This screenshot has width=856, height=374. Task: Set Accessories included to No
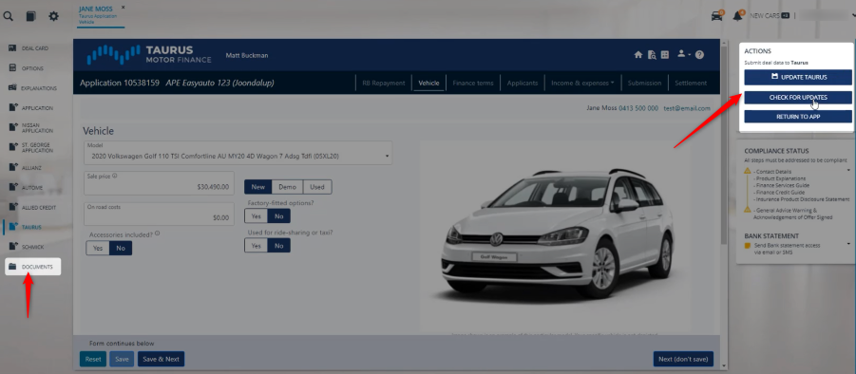(121, 248)
